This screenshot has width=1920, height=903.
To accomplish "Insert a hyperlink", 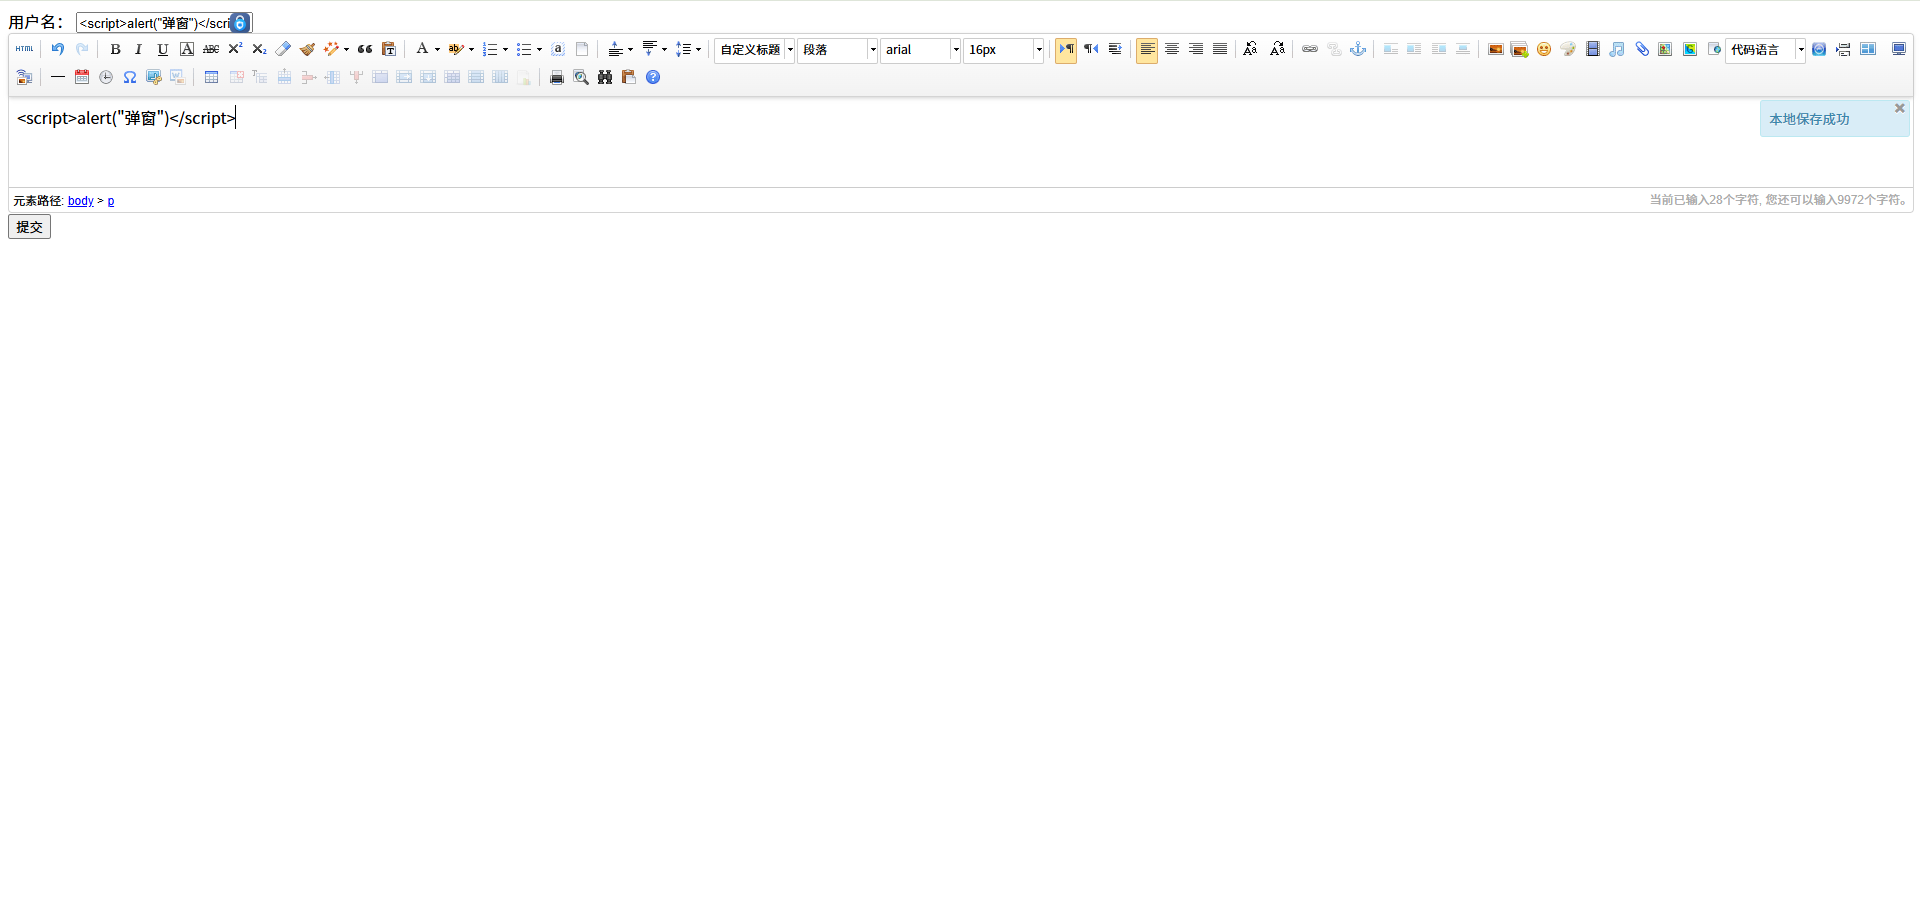I will pos(1310,49).
